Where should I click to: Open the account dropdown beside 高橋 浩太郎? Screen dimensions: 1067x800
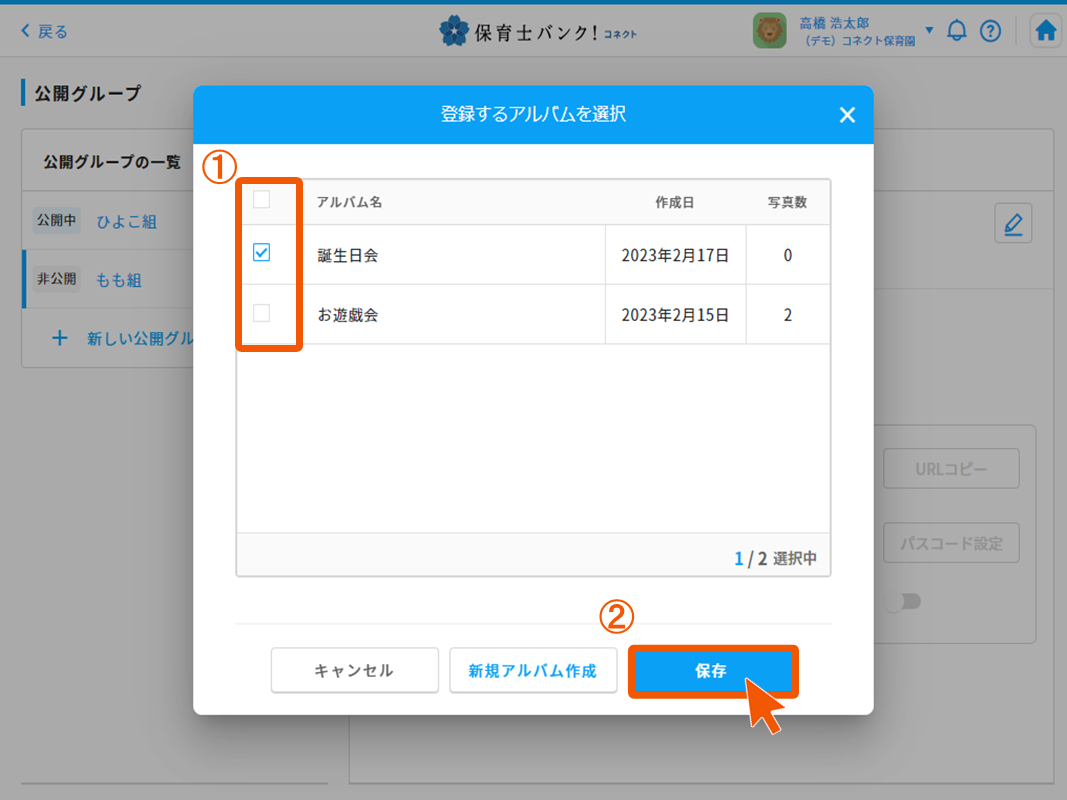[930, 30]
